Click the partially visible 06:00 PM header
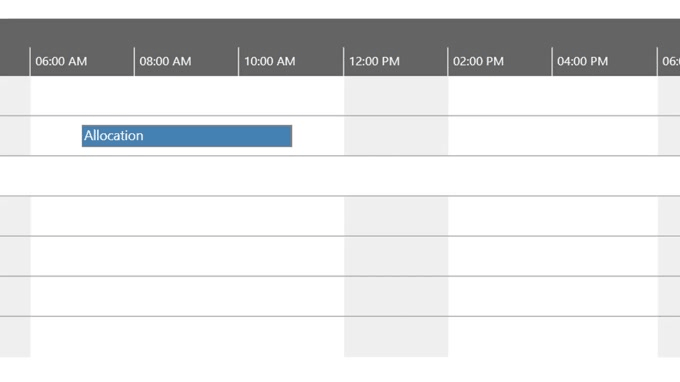680x382 pixels. (671, 61)
